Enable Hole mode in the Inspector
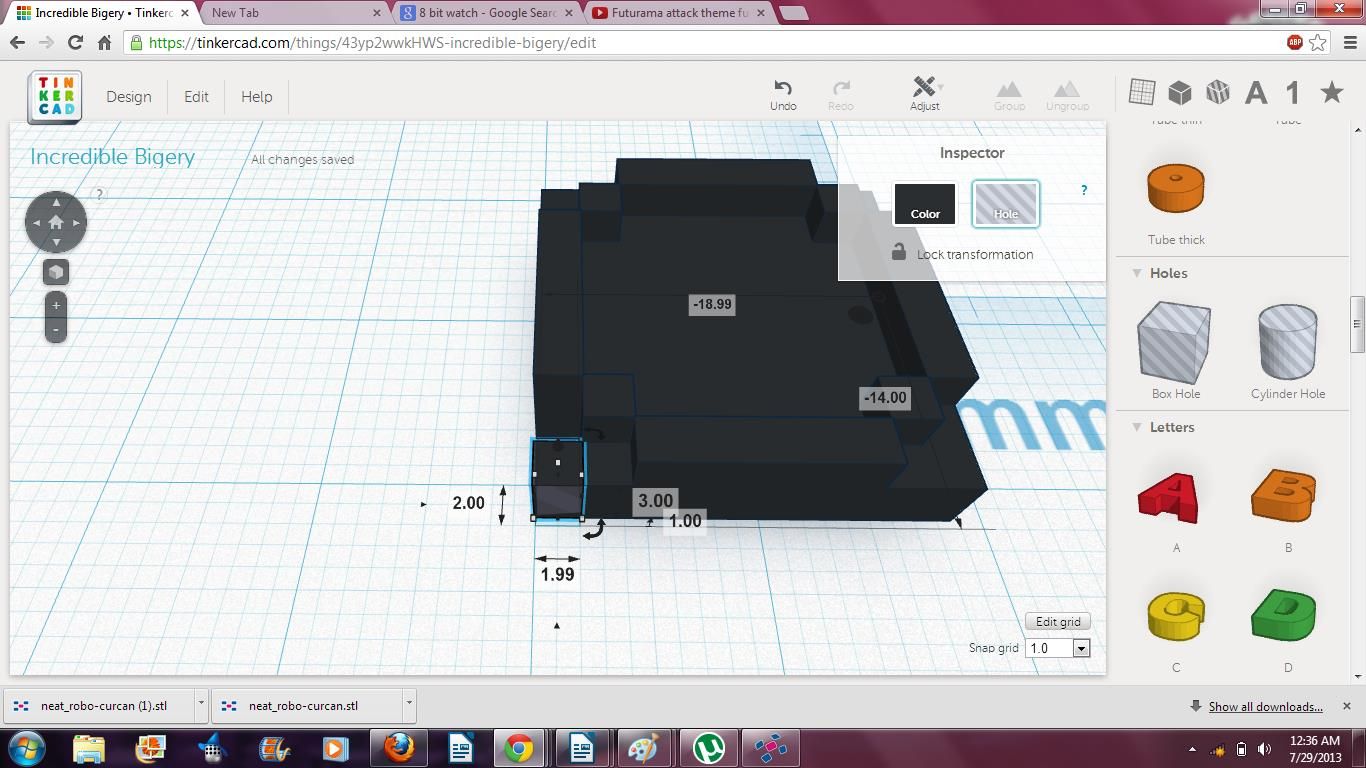1366x768 pixels. [1006, 203]
